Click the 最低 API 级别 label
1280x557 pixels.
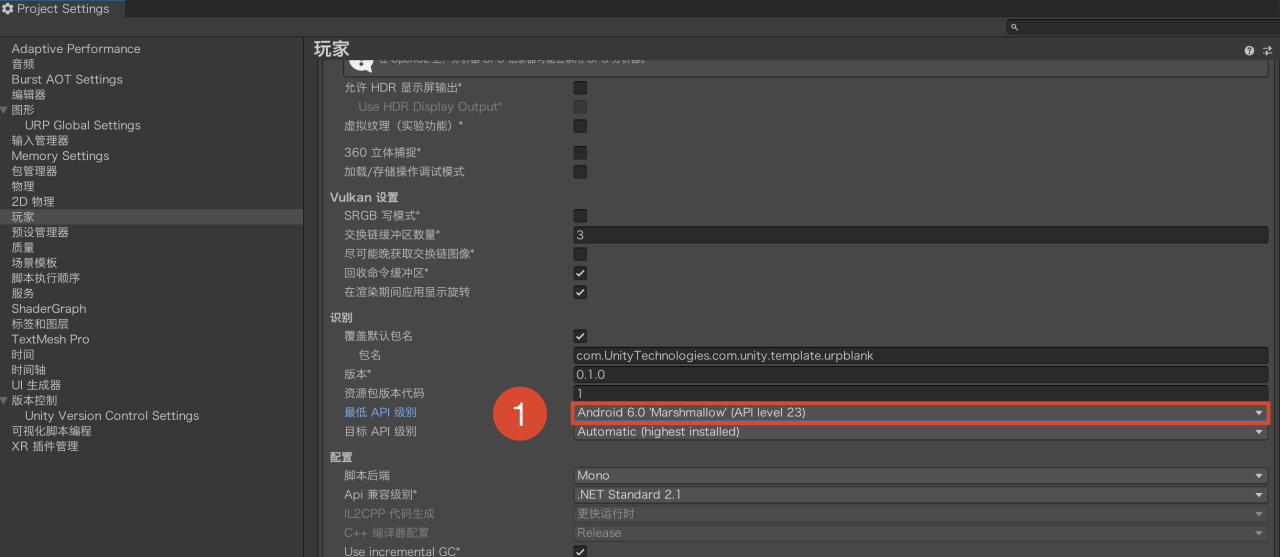point(380,413)
